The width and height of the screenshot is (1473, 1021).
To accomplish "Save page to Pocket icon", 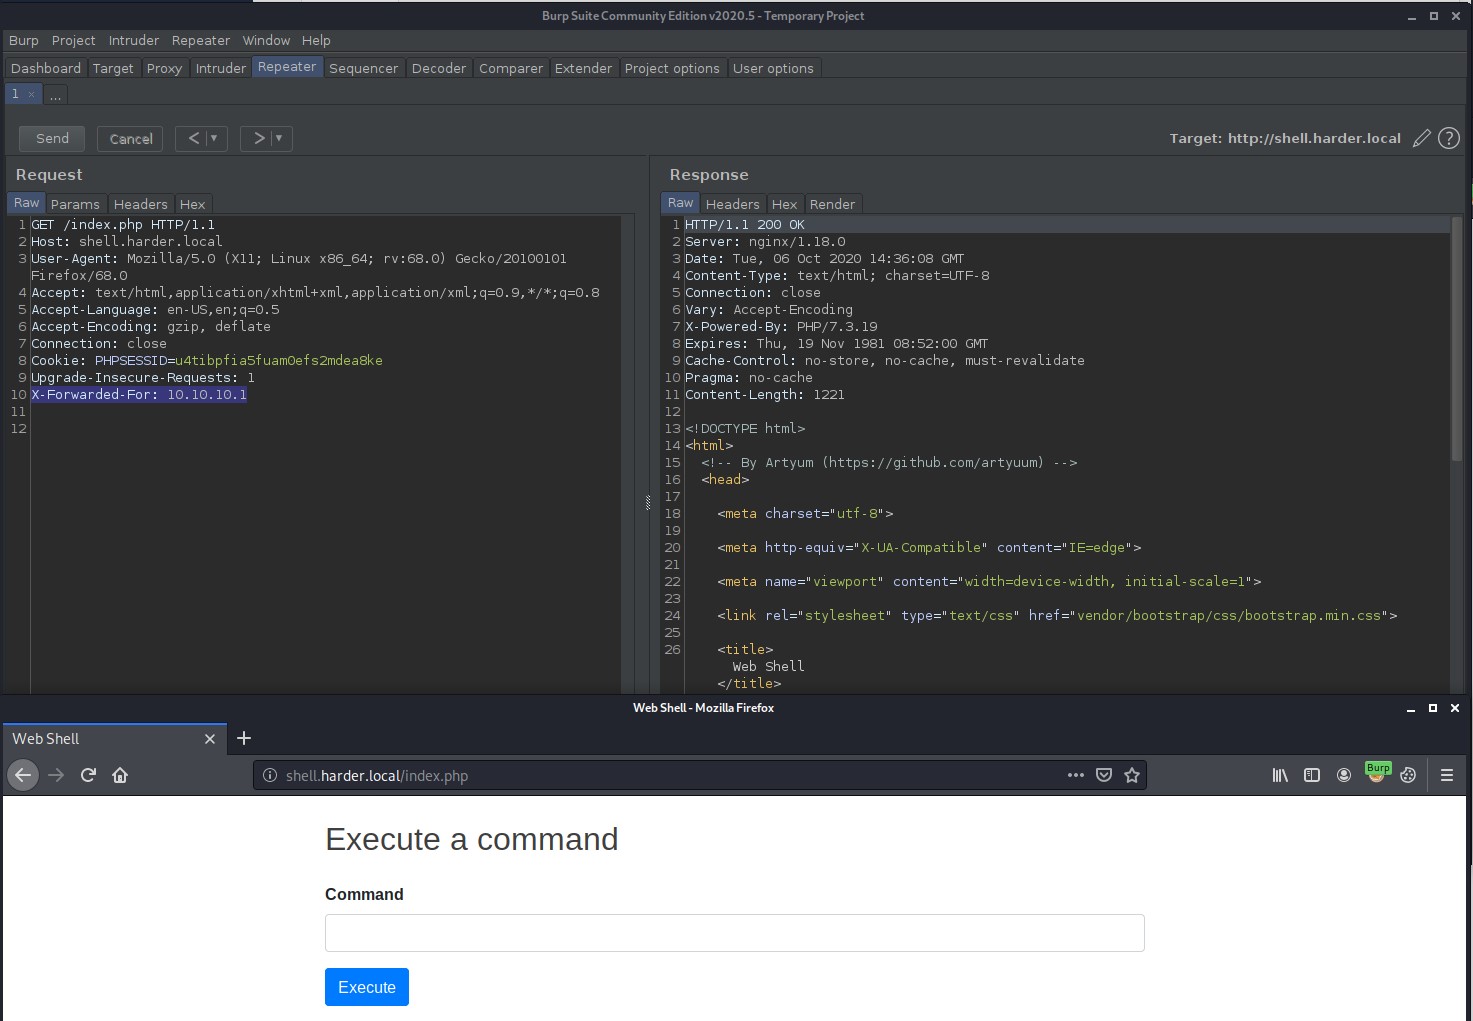I will (x=1104, y=775).
